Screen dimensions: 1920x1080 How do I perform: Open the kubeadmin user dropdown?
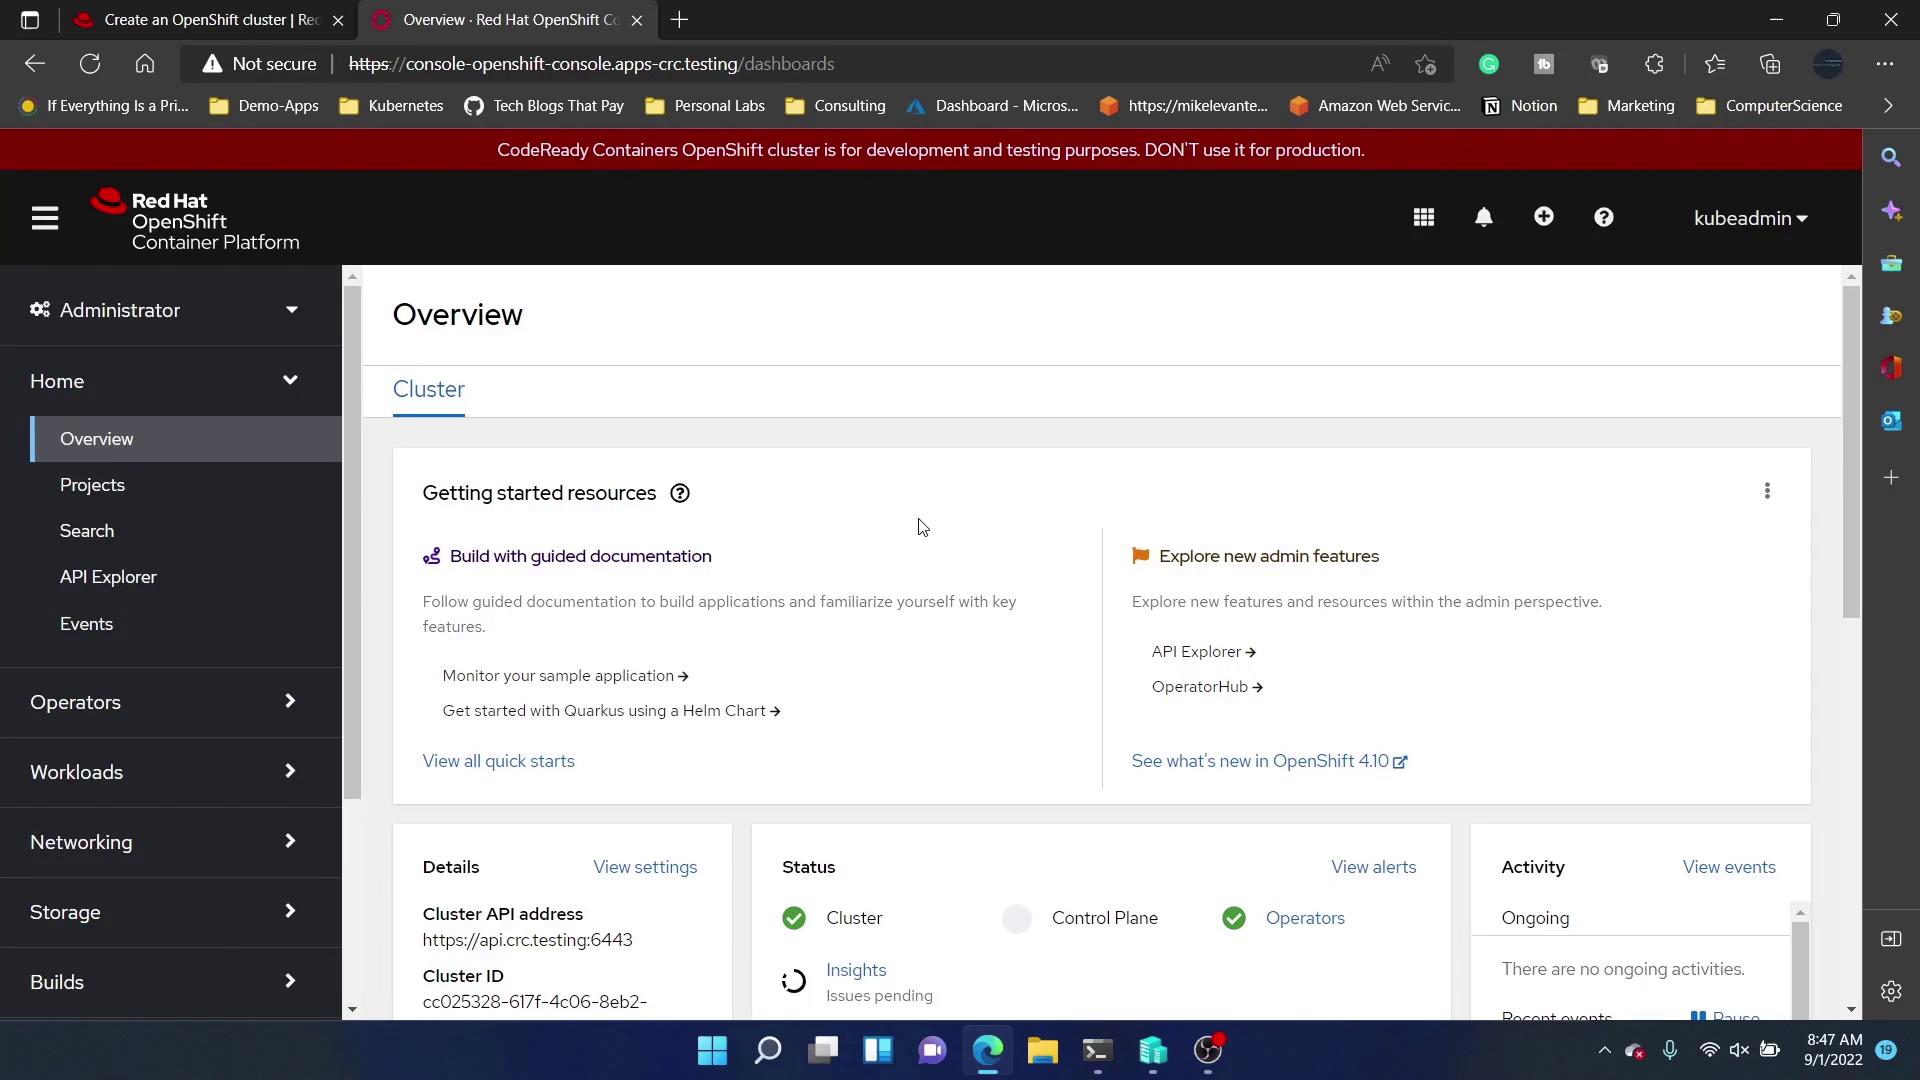click(x=1750, y=218)
